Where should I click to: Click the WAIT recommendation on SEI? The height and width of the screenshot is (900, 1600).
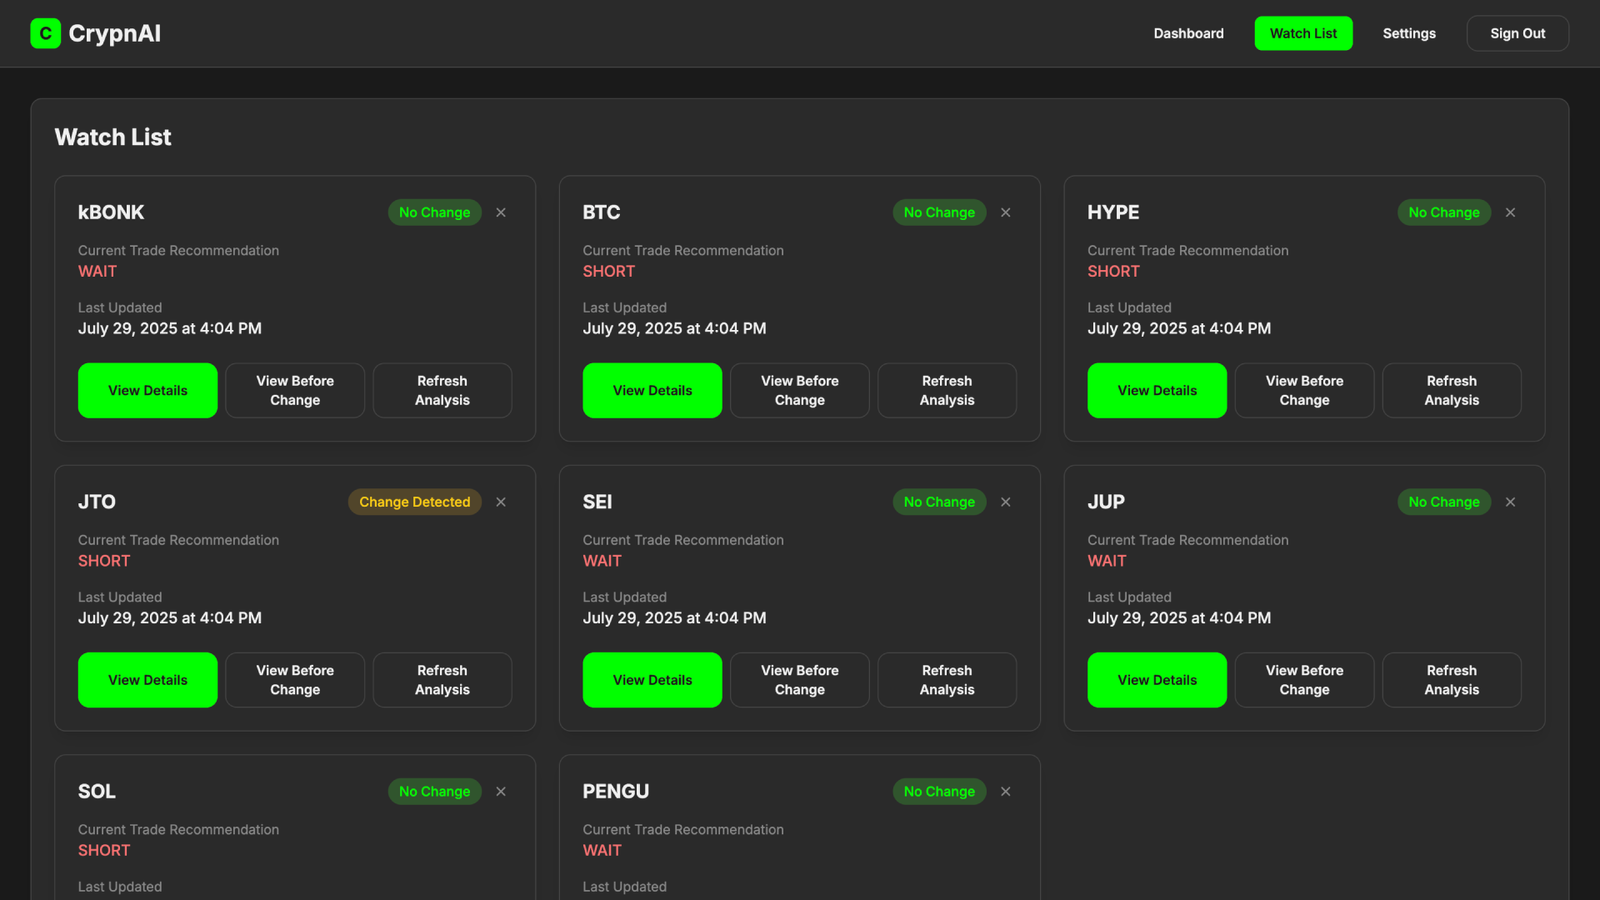602,561
